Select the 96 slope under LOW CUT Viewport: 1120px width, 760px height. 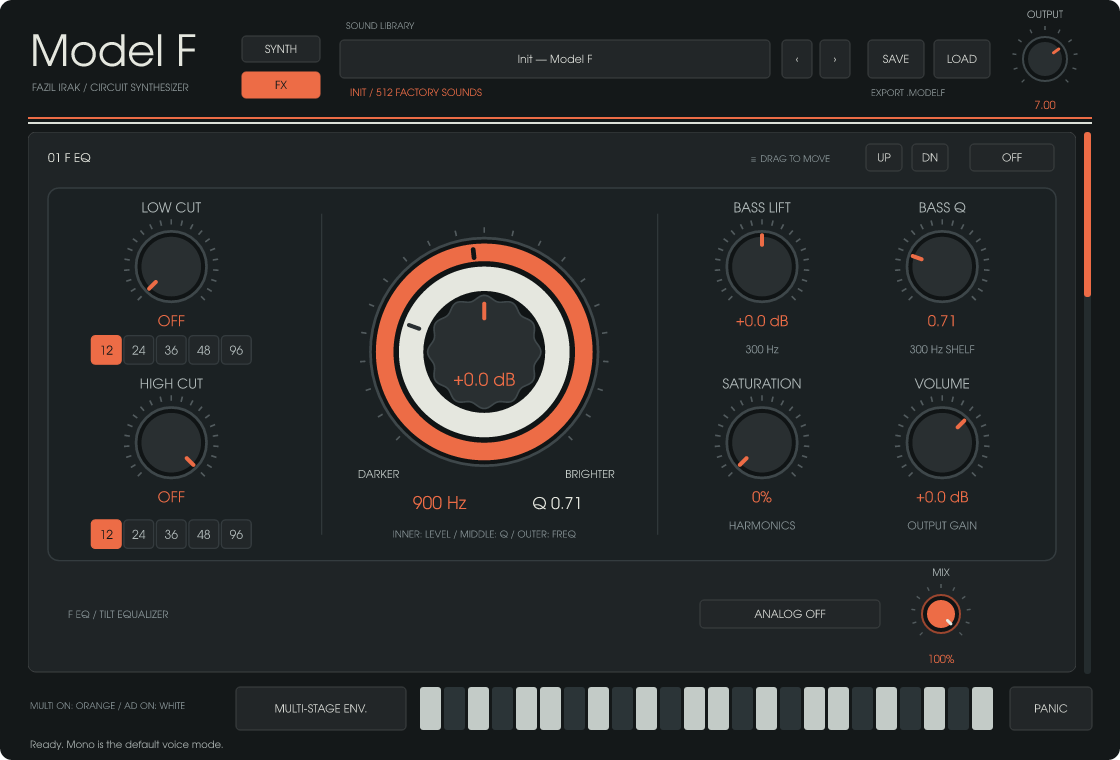point(236,350)
